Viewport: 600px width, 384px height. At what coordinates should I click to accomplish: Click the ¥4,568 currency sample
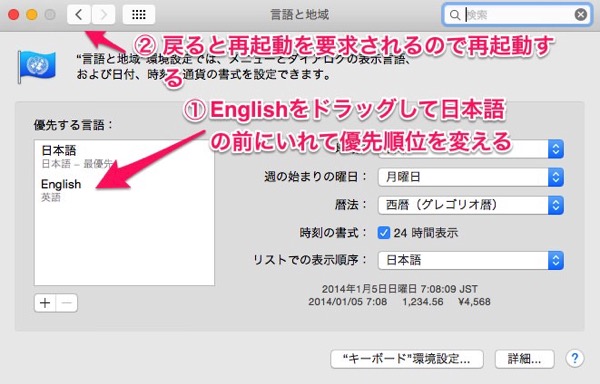click(474, 302)
